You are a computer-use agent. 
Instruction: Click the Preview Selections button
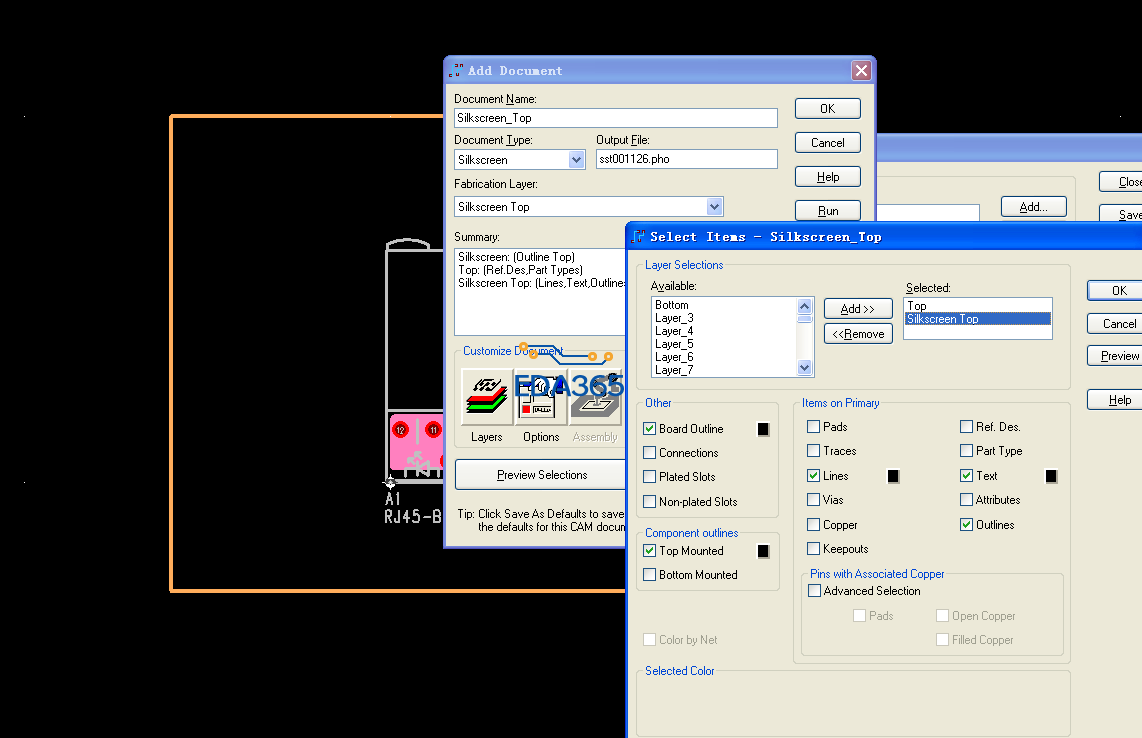(542, 475)
